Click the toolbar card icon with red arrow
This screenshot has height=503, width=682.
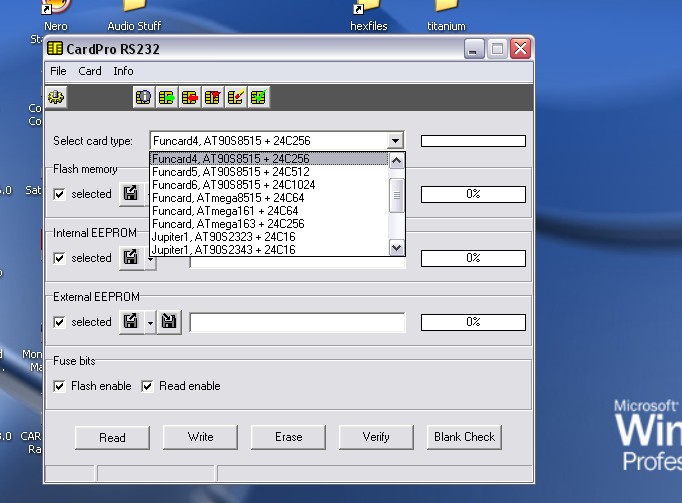pos(190,97)
